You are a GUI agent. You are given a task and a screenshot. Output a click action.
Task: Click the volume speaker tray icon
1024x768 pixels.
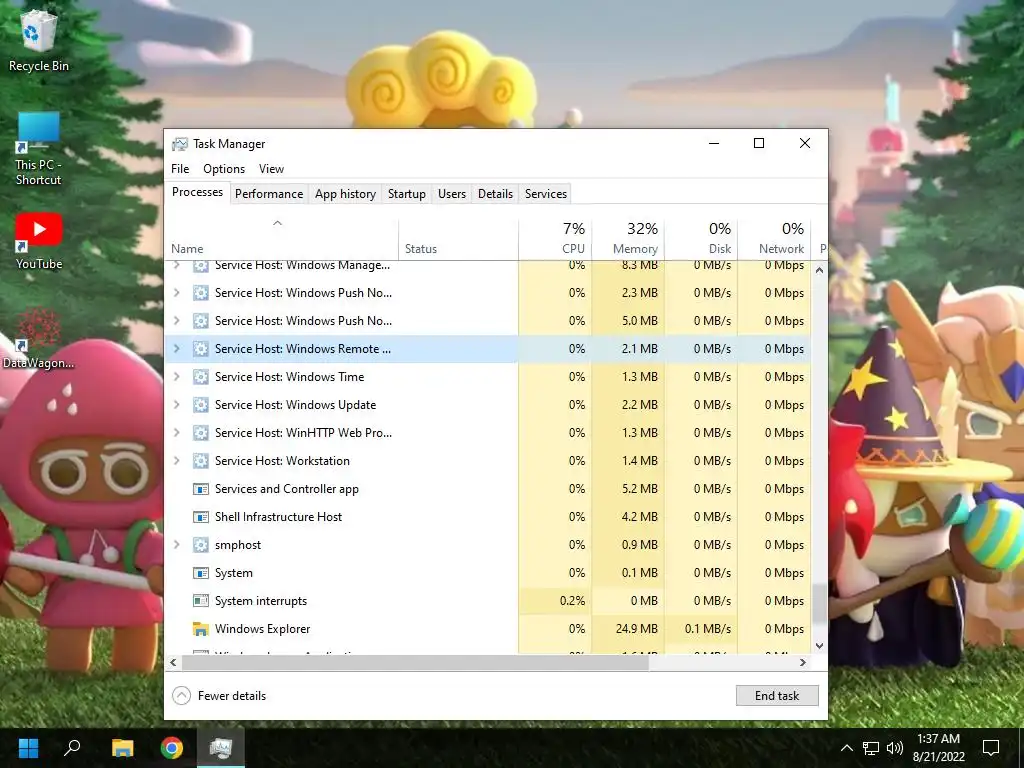click(x=895, y=748)
